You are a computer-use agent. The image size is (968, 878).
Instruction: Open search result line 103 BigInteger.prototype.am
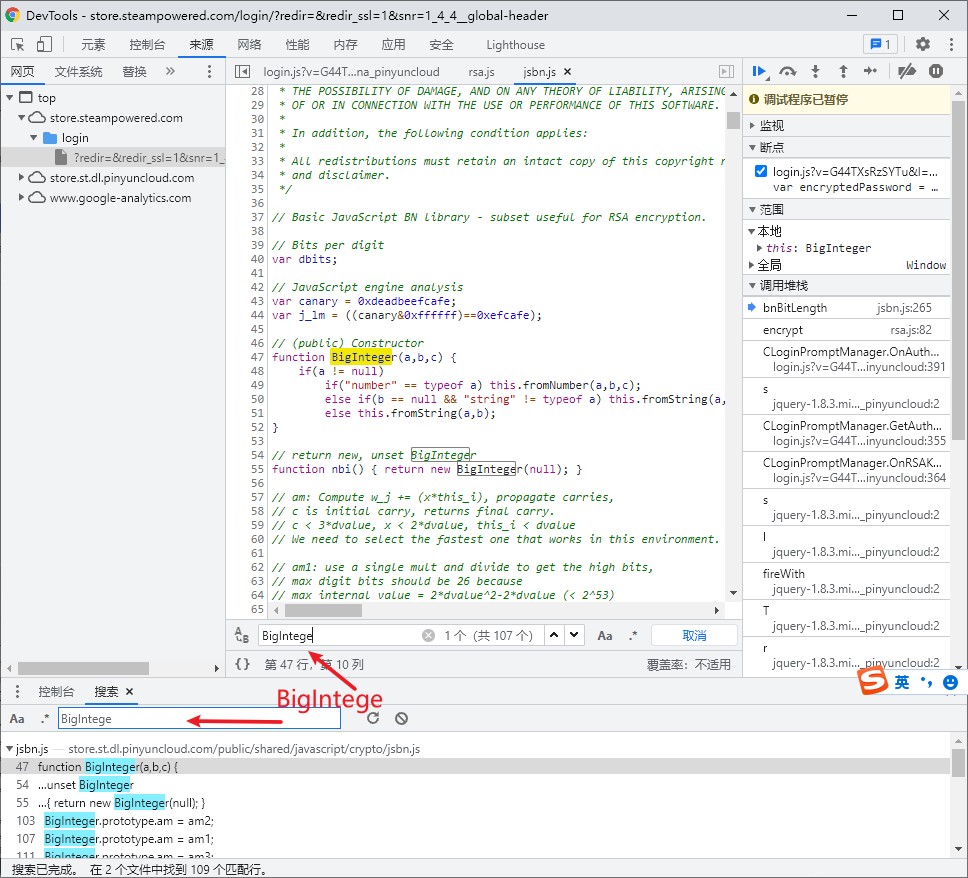[475, 821]
